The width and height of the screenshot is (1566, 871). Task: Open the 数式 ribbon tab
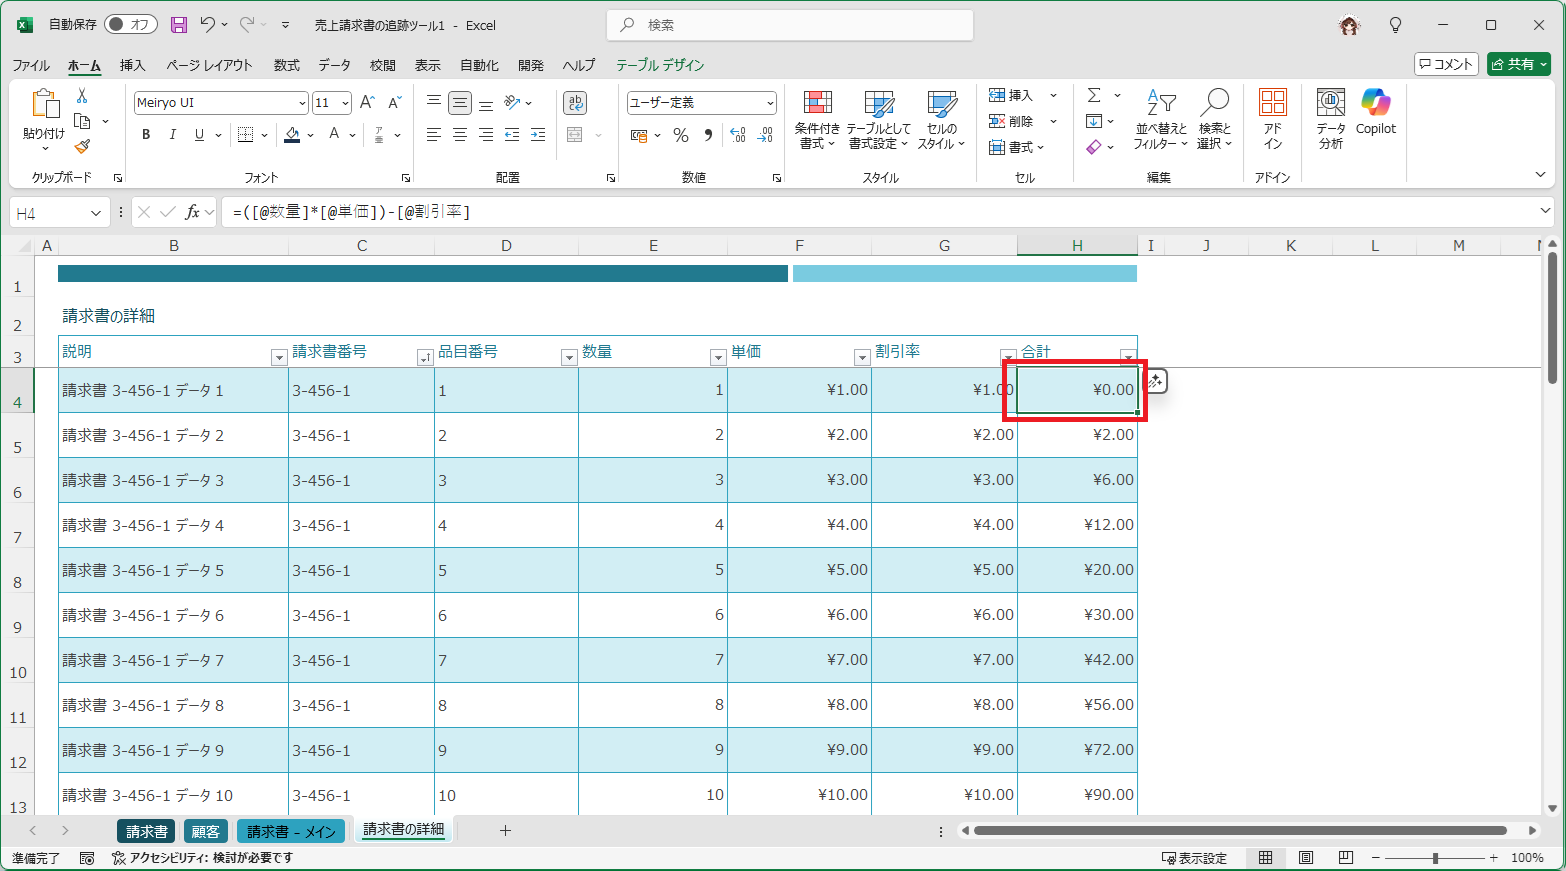tap(287, 65)
